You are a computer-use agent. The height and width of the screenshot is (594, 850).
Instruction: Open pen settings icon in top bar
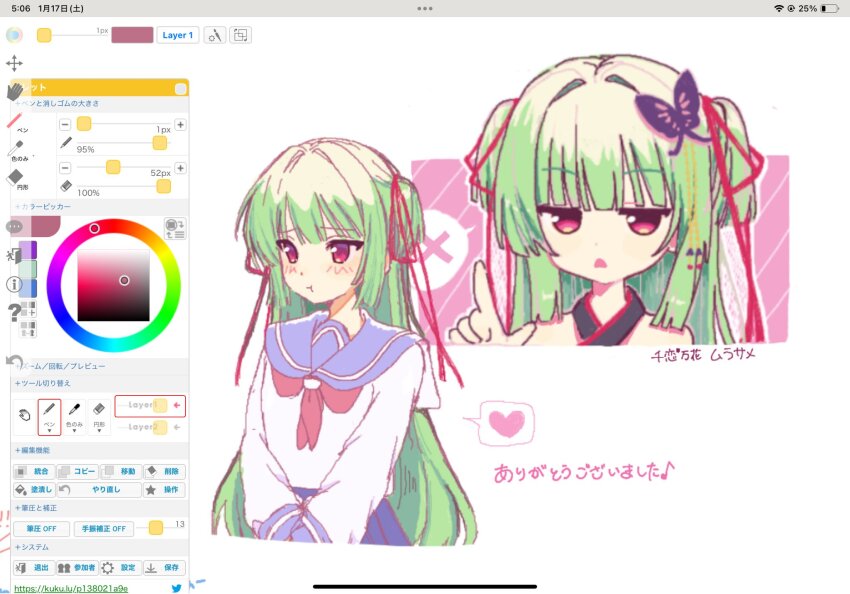(215, 35)
